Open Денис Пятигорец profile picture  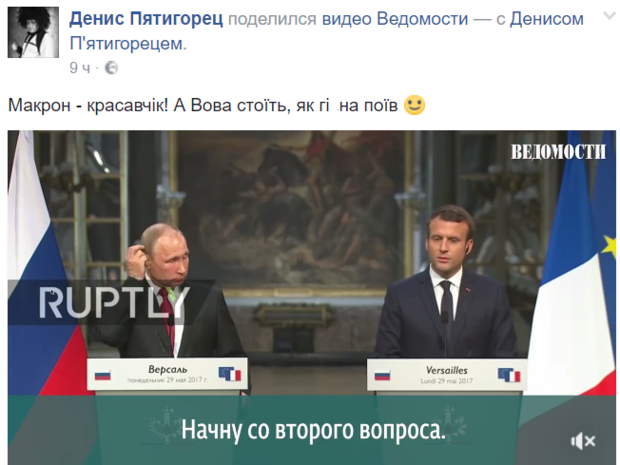[x=33, y=32]
